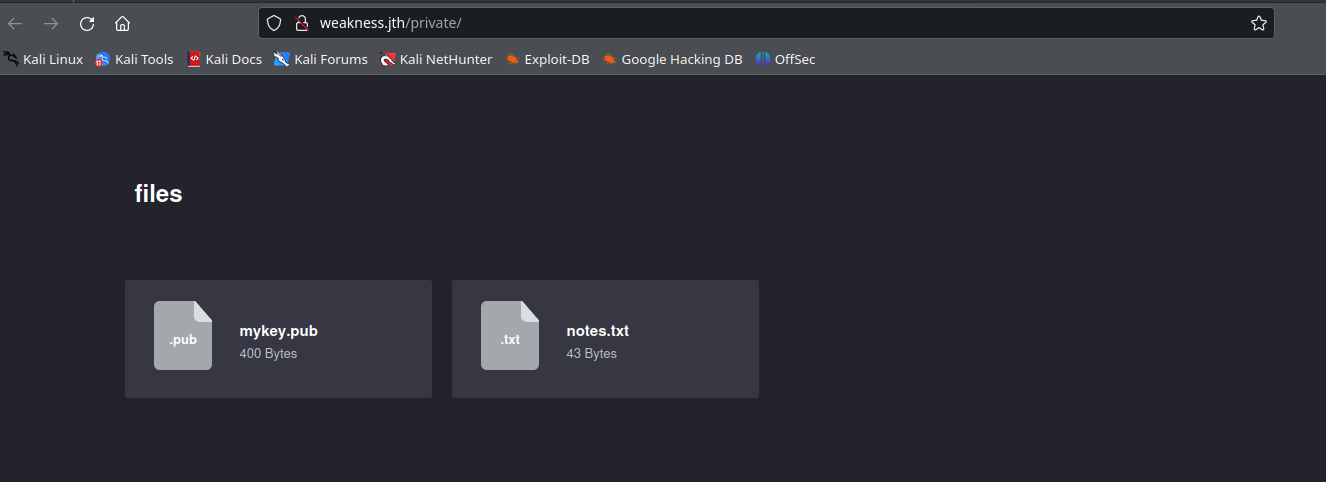Open the Google Hacking DB bookmark
This screenshot has width=1326, height=482.
[x=673, y=59]
